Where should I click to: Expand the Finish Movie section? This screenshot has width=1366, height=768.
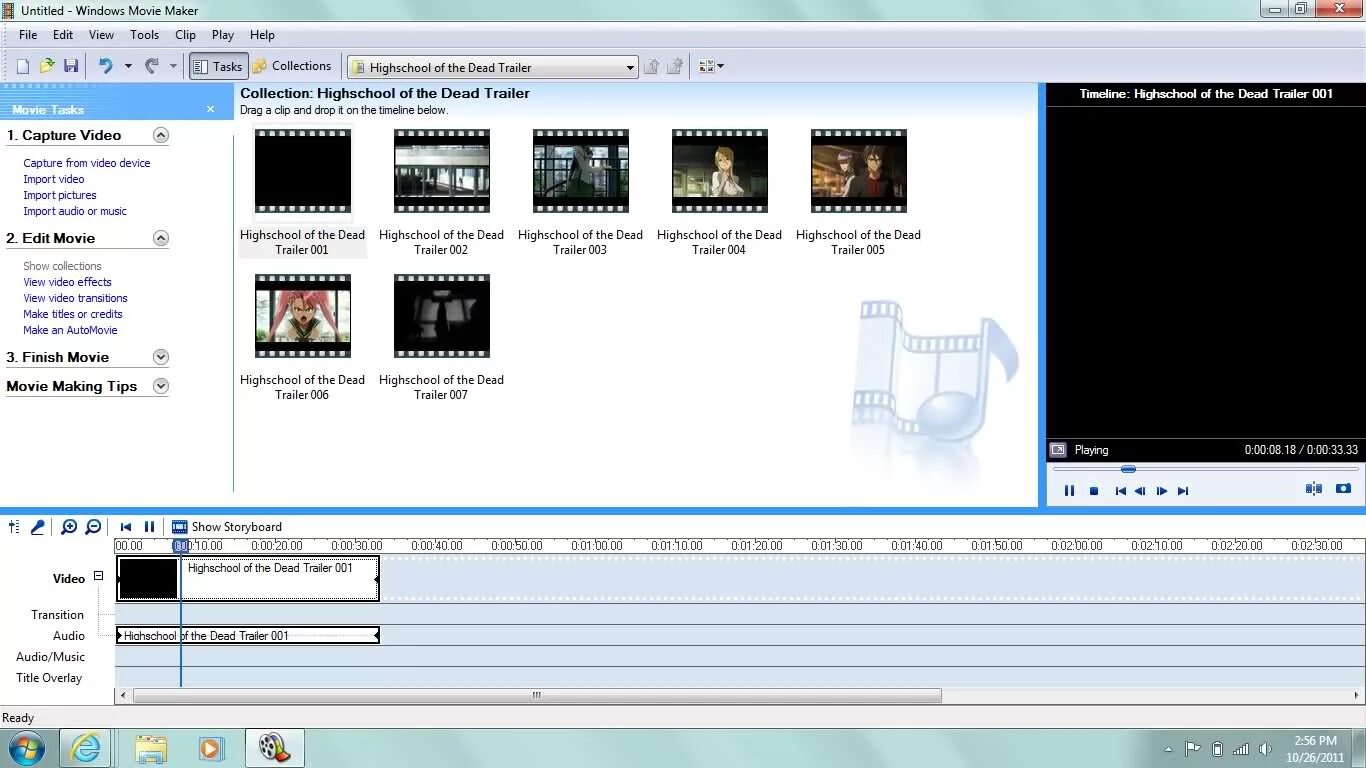point(161,357)
